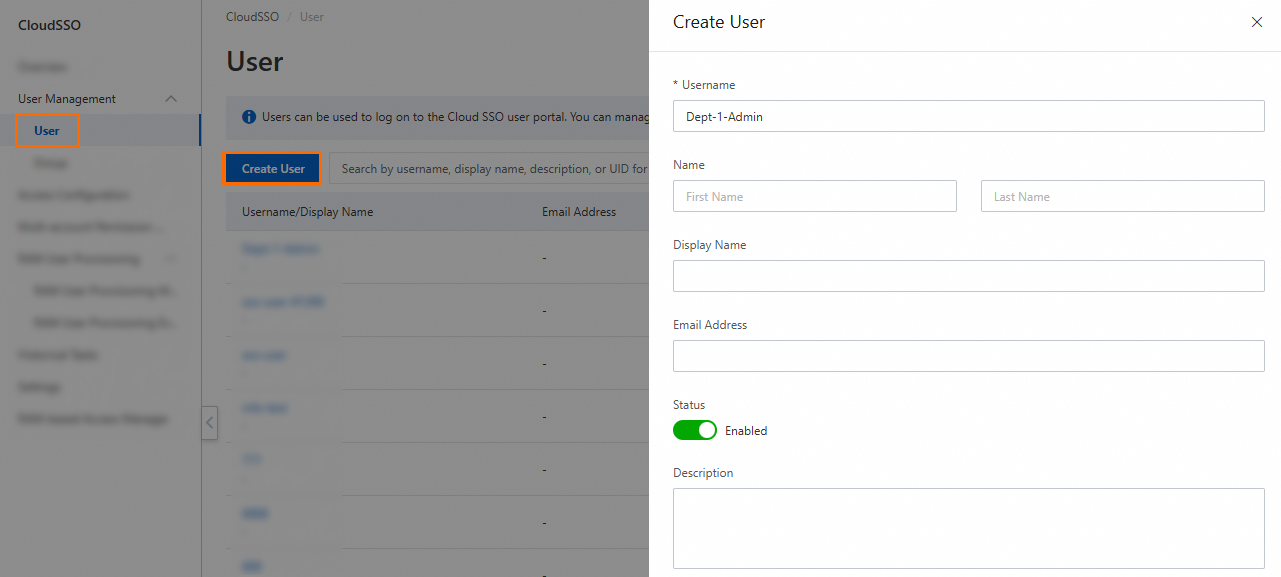Open the User page in the sidebar
The width and height of the screenshot is (1281, 577).
(47, 131)
